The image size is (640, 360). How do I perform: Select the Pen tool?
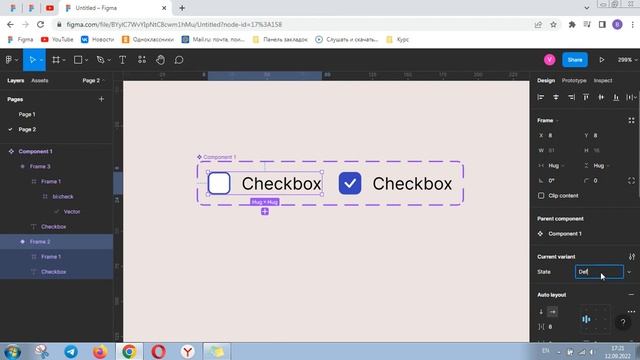(x=100, y=60)
